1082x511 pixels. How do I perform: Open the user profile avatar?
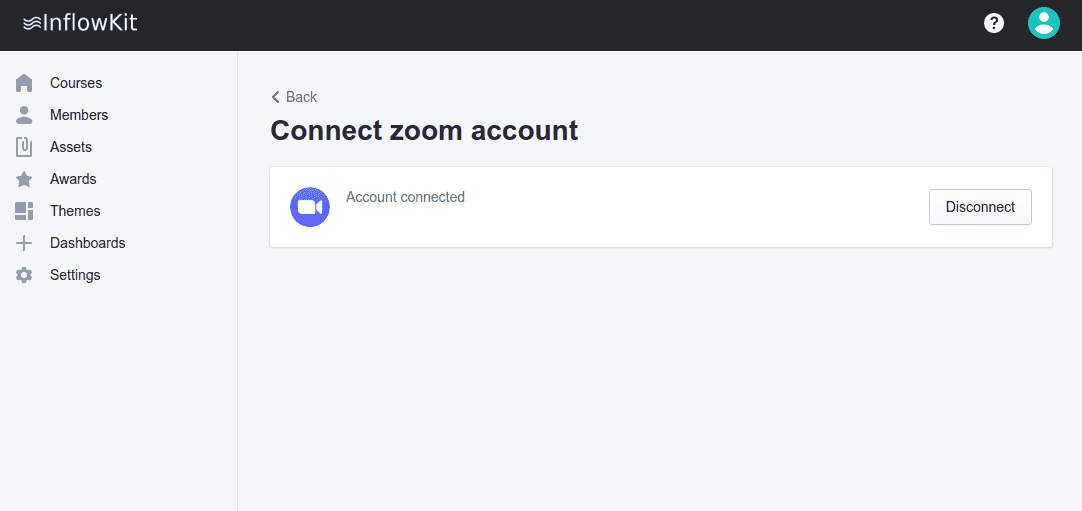click(x=1043, y=23)
